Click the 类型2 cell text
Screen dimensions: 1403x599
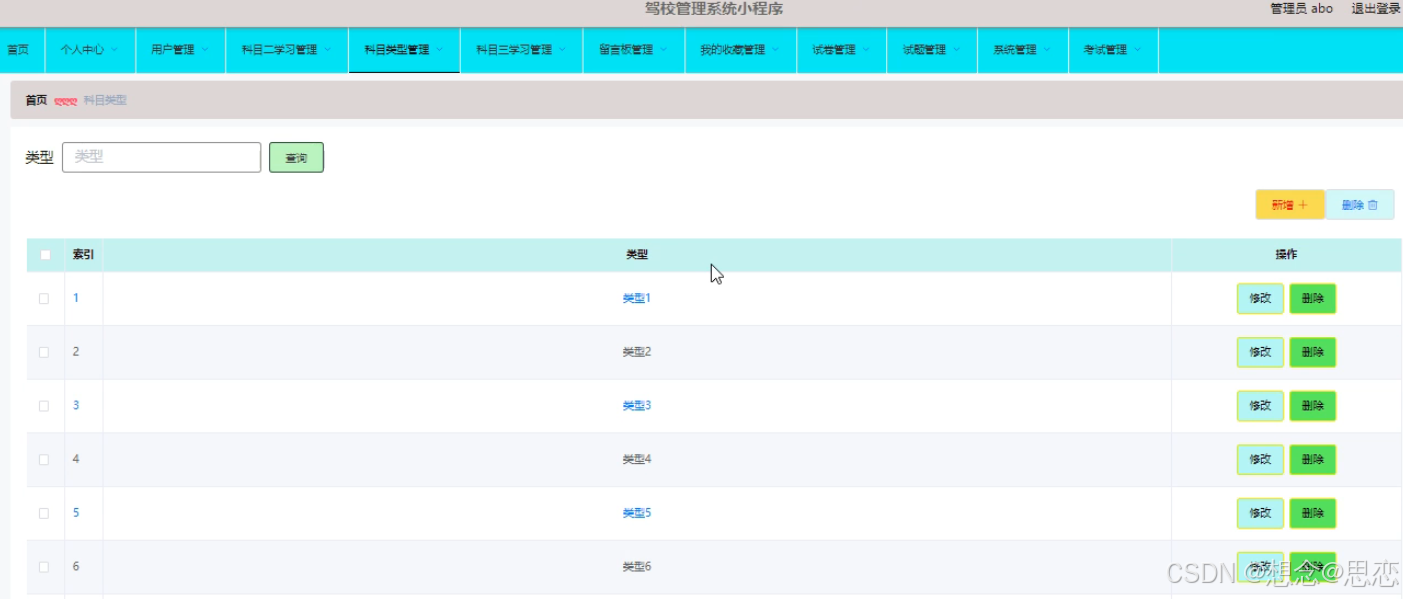click(x=637, y=352)
